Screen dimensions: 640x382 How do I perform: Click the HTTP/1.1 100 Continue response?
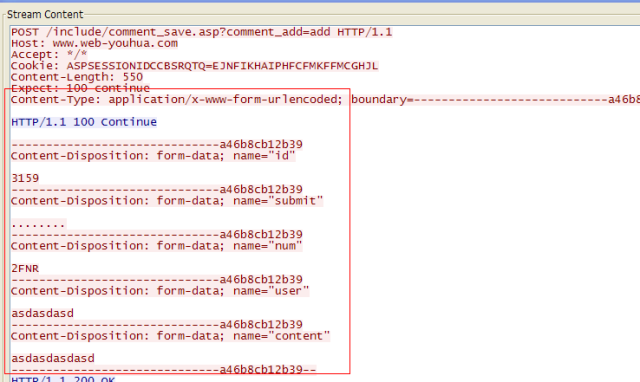tap(84, 122)
